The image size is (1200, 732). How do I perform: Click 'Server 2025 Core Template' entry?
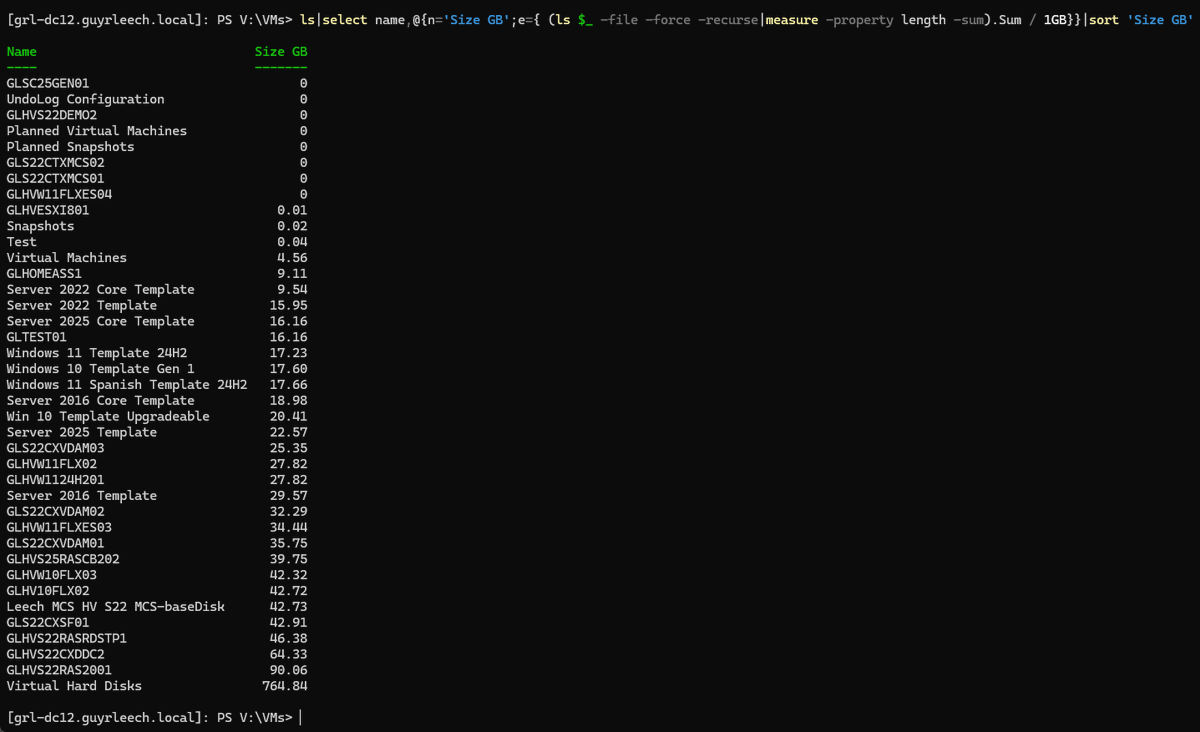point(100,321)
